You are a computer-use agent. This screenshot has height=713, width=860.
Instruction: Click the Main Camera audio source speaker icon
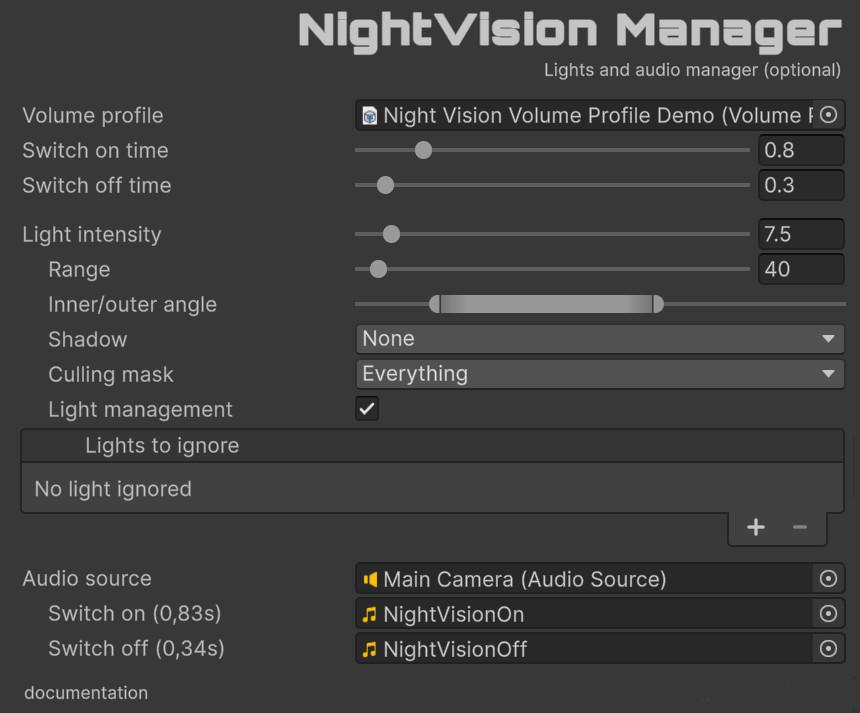370,579
